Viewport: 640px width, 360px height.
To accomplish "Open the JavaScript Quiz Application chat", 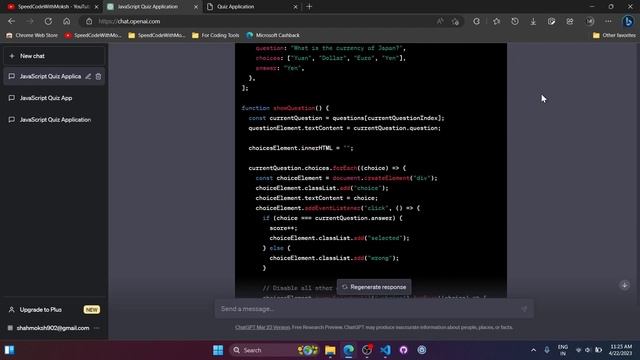I will click(x=54, y=120).
